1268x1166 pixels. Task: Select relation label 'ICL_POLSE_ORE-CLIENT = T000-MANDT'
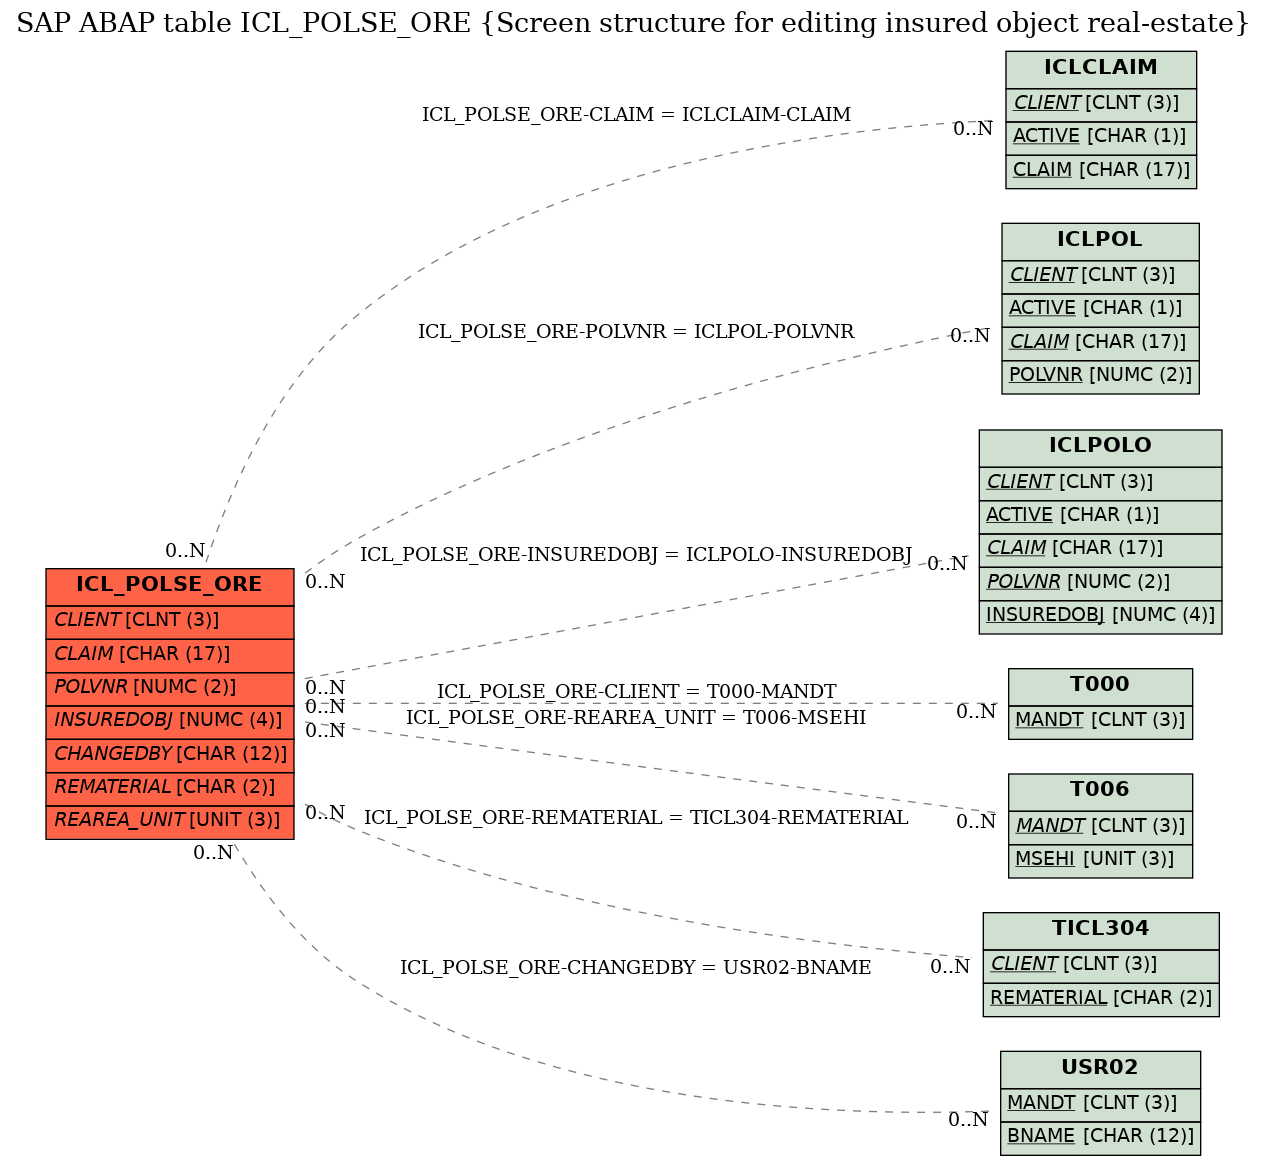(636, 692)
